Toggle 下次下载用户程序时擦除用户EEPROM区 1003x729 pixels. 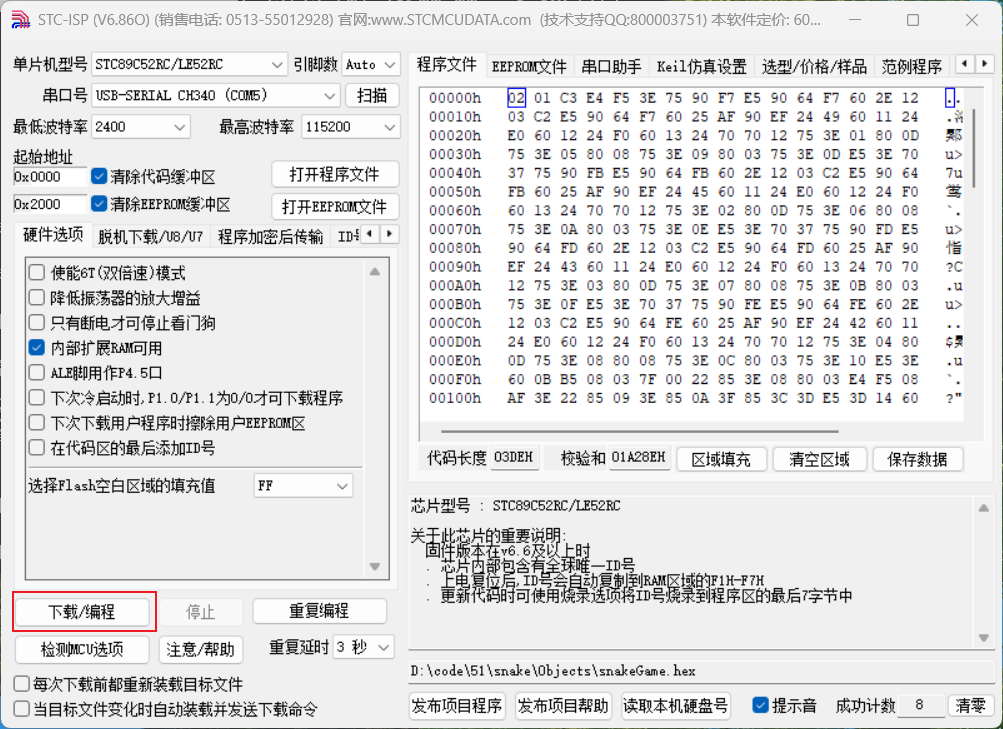(36, 423)
